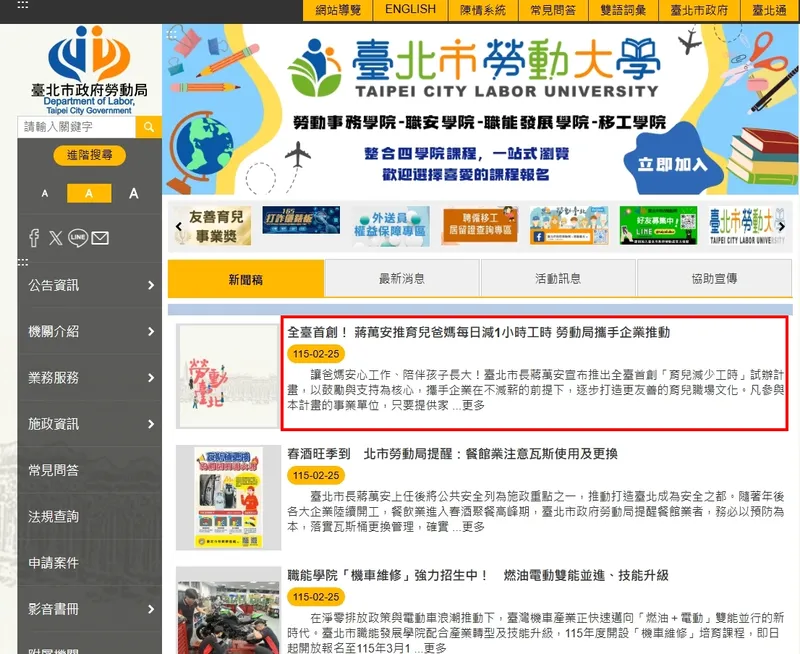Open the 常見問答 top bar link
Image resolution: width=800 pixels, height=654 pixels.
553,10
